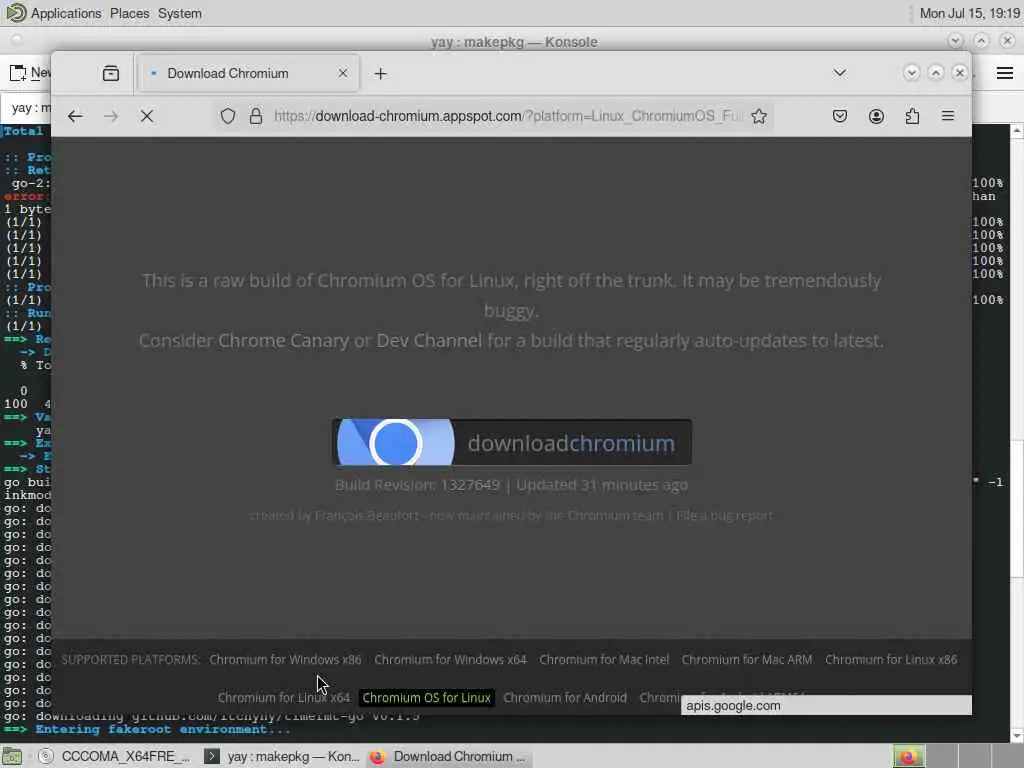
Task: Click the Konsole New Tab icon
Action: click(18, 72)
